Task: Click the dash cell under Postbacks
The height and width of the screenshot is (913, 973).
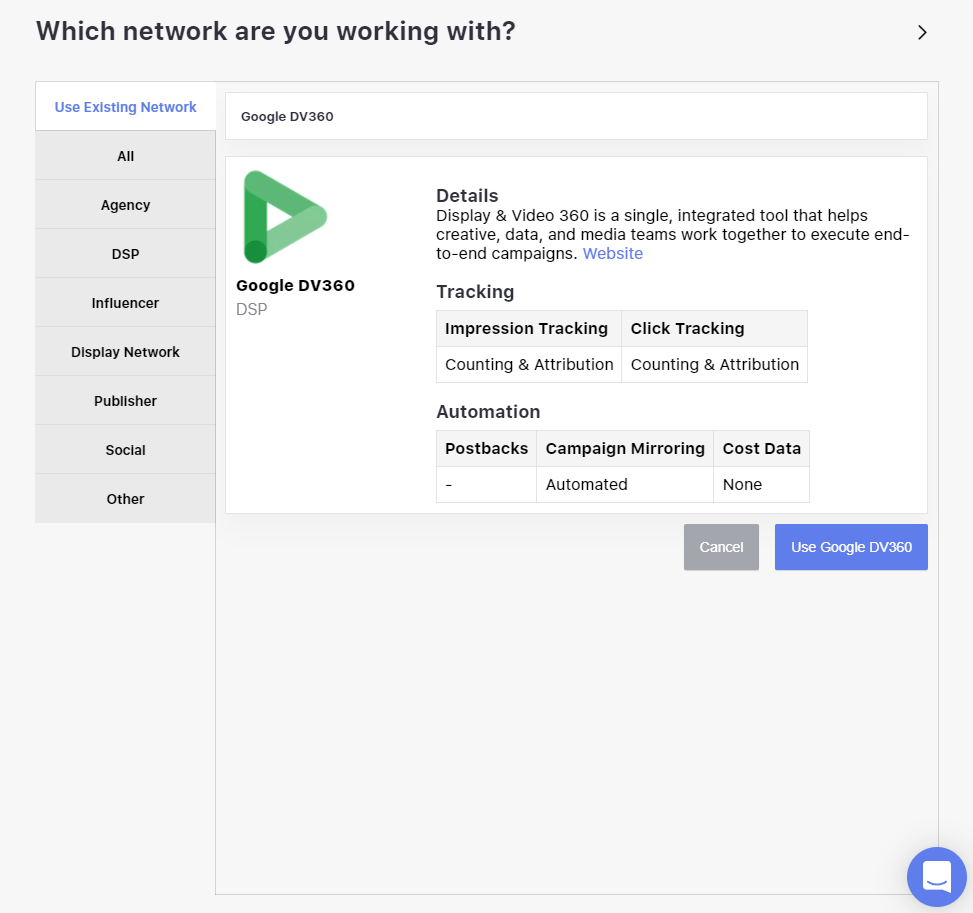Action: coord(486,484)
